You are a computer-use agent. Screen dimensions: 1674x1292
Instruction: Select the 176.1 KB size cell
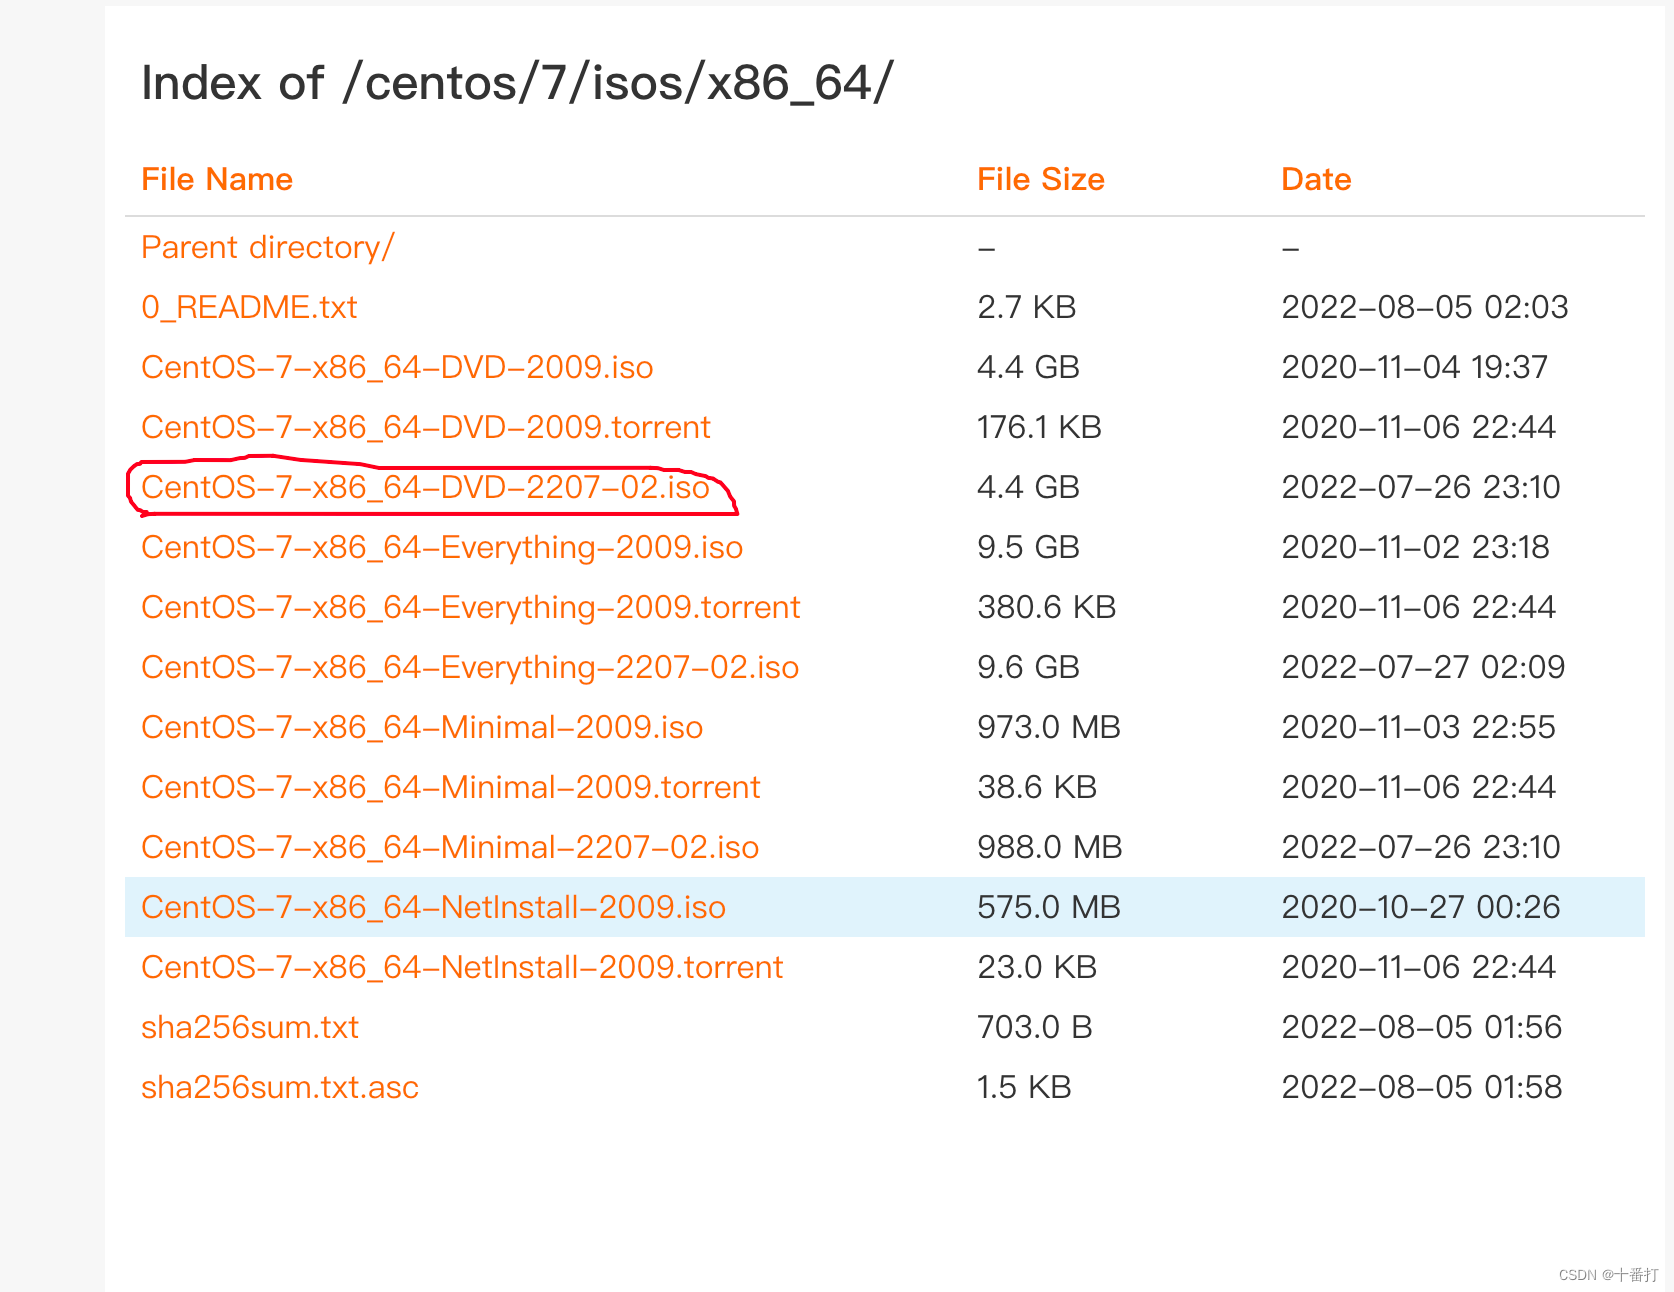point(1039,427)
